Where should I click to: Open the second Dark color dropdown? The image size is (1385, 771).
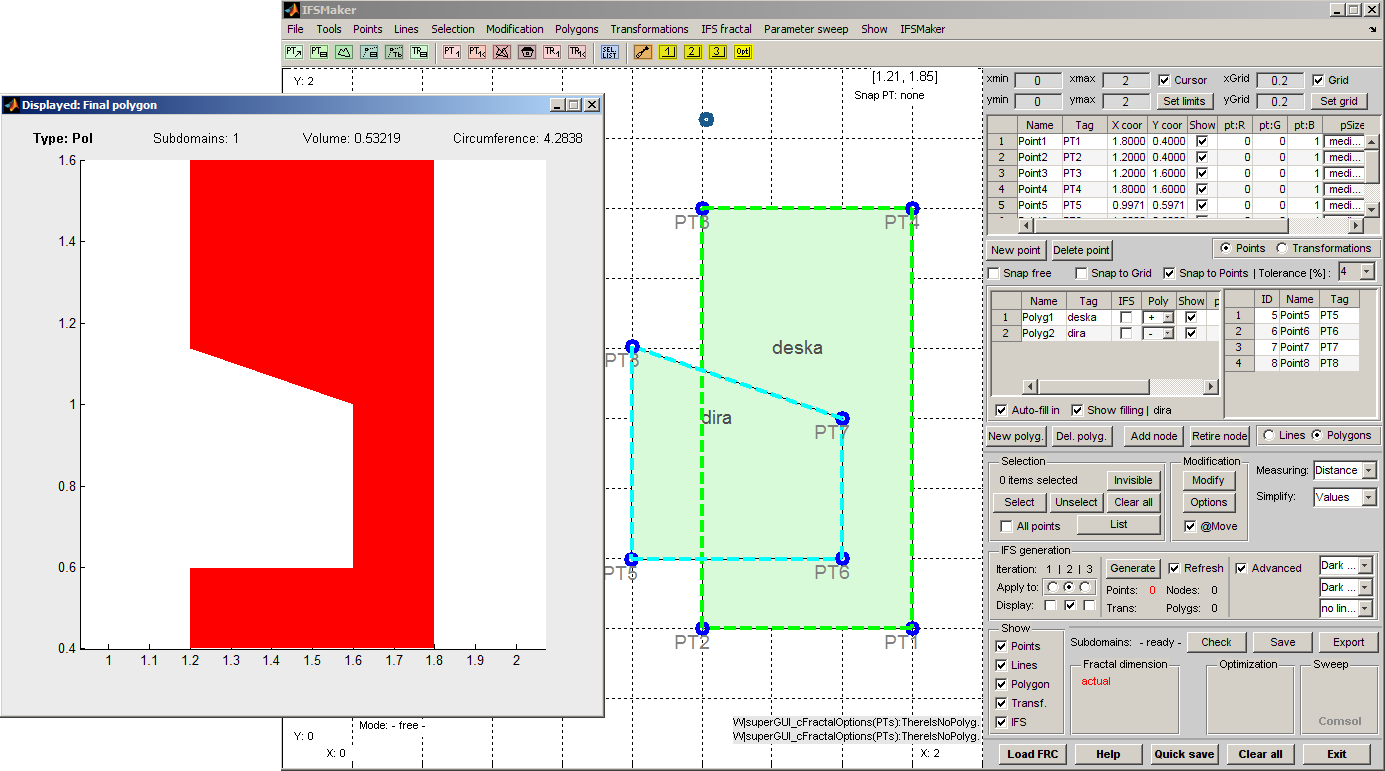click(1346, 587)
